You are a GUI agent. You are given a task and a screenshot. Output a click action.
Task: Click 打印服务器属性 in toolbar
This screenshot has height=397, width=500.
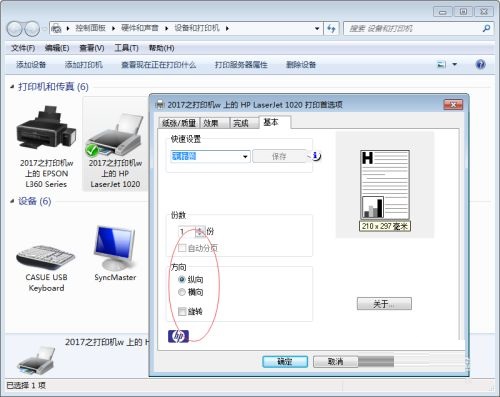[x=241, y=64]
